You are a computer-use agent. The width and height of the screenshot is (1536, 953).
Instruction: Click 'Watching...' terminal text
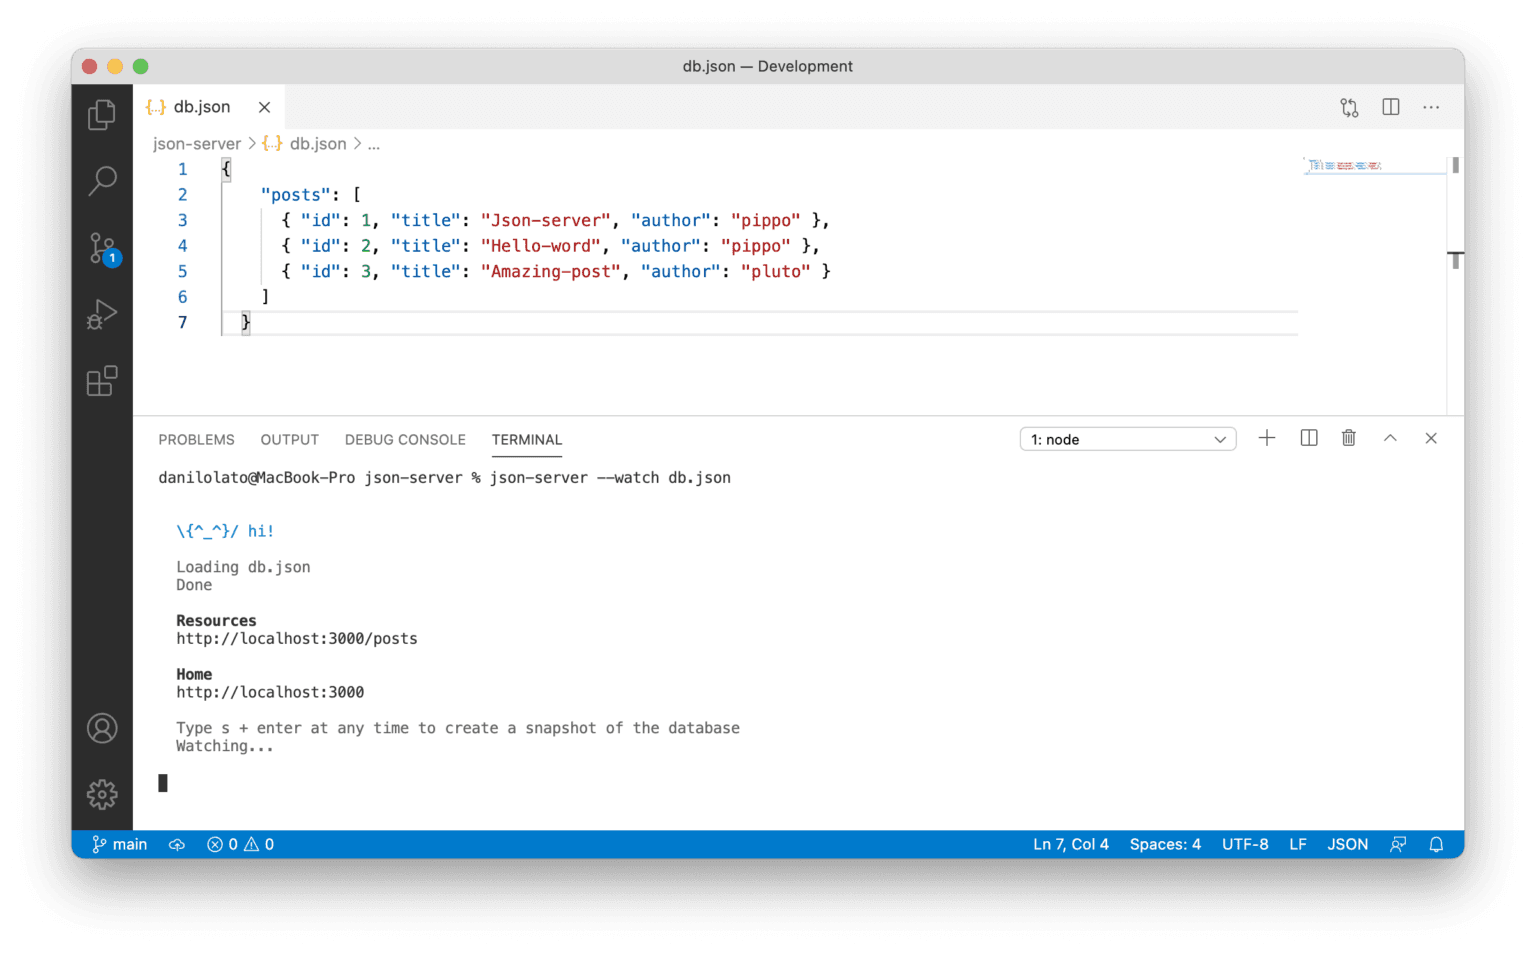point(225,746)
